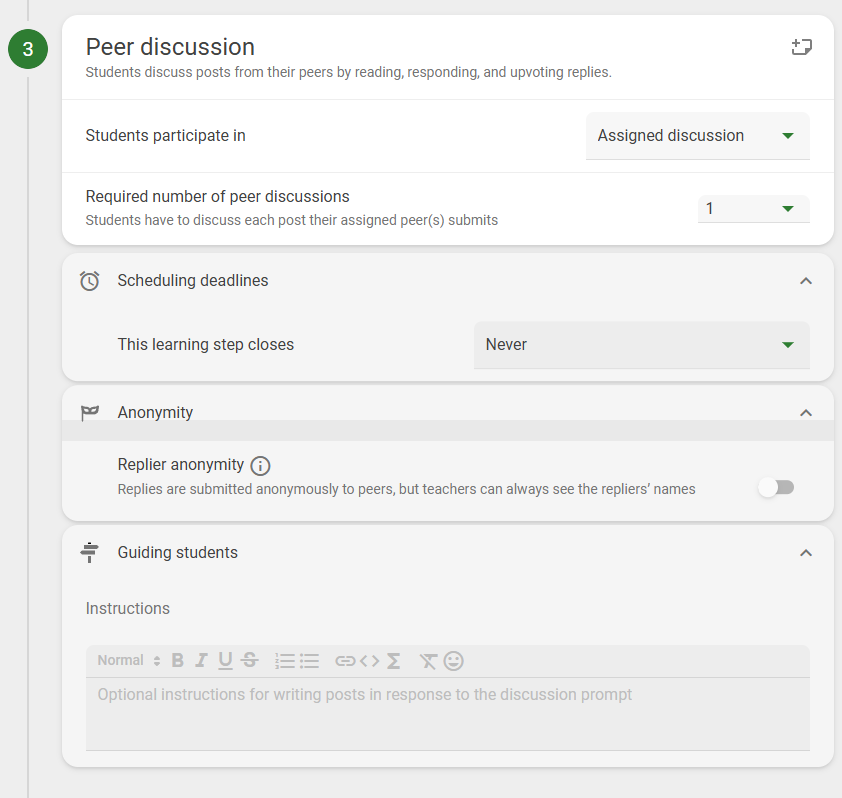Collapse the Scheduling deadlines section

coord(806,281)
